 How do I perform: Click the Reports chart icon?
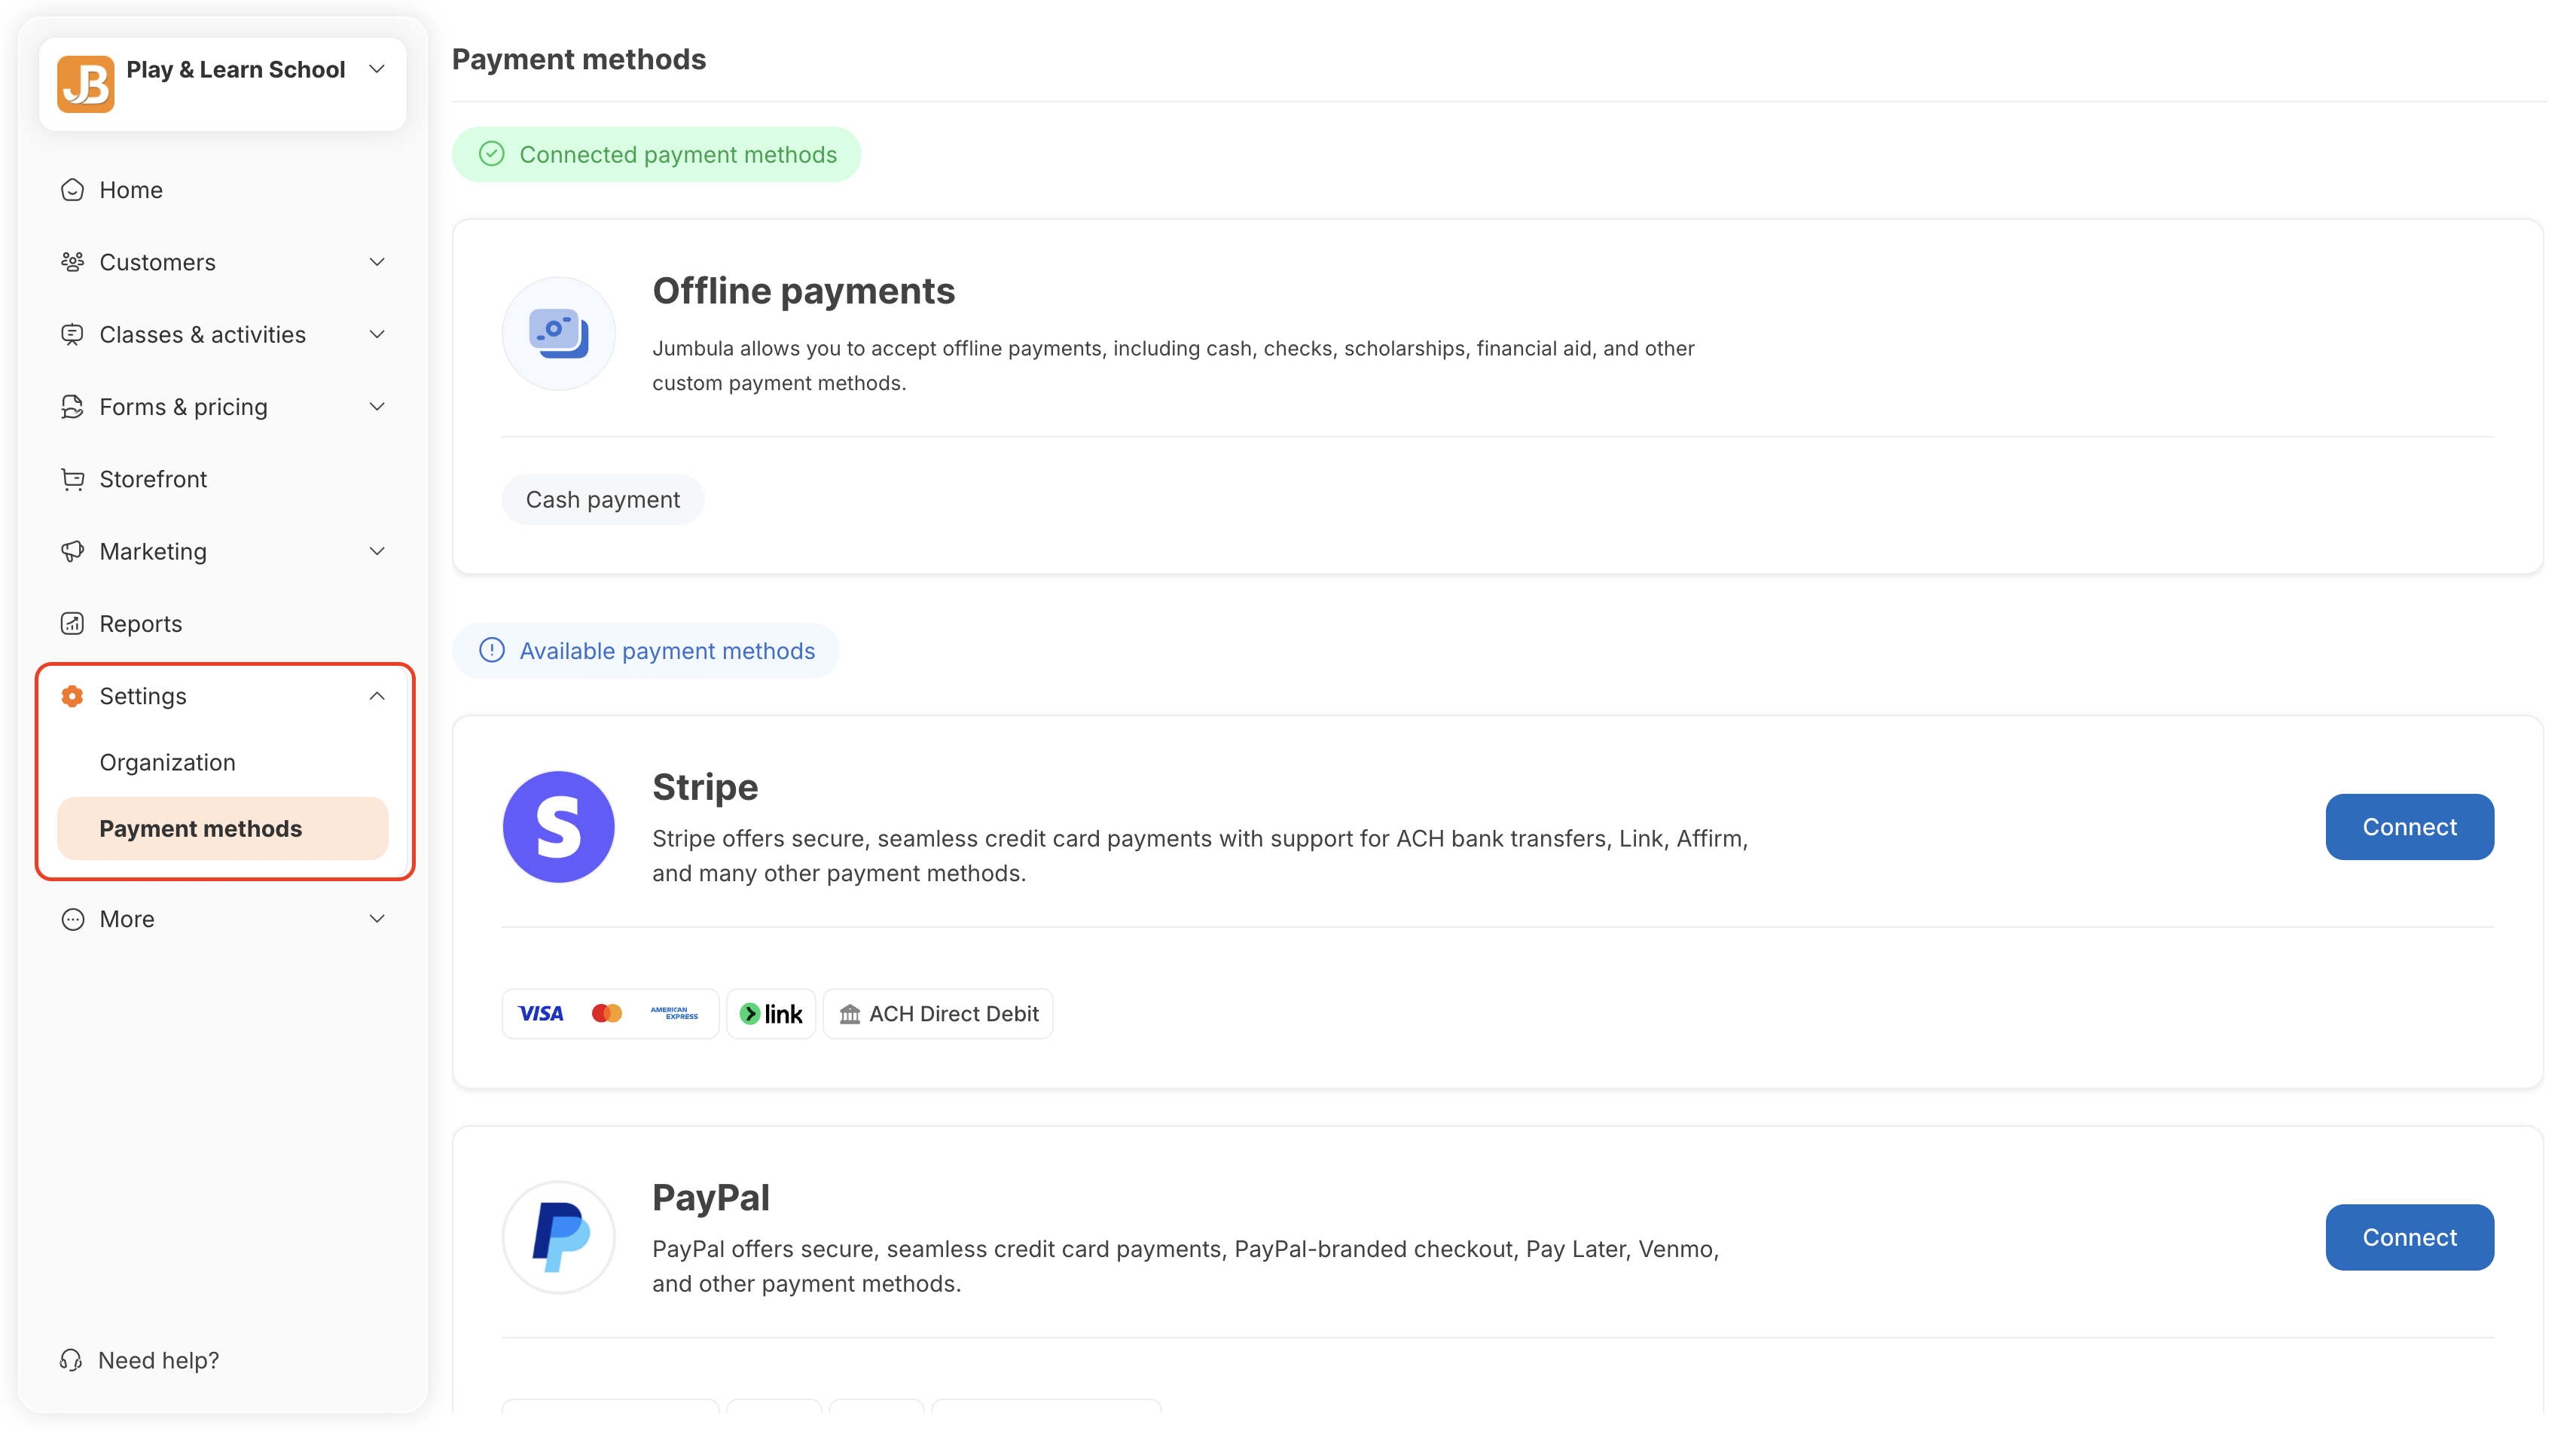pos(72,624)
